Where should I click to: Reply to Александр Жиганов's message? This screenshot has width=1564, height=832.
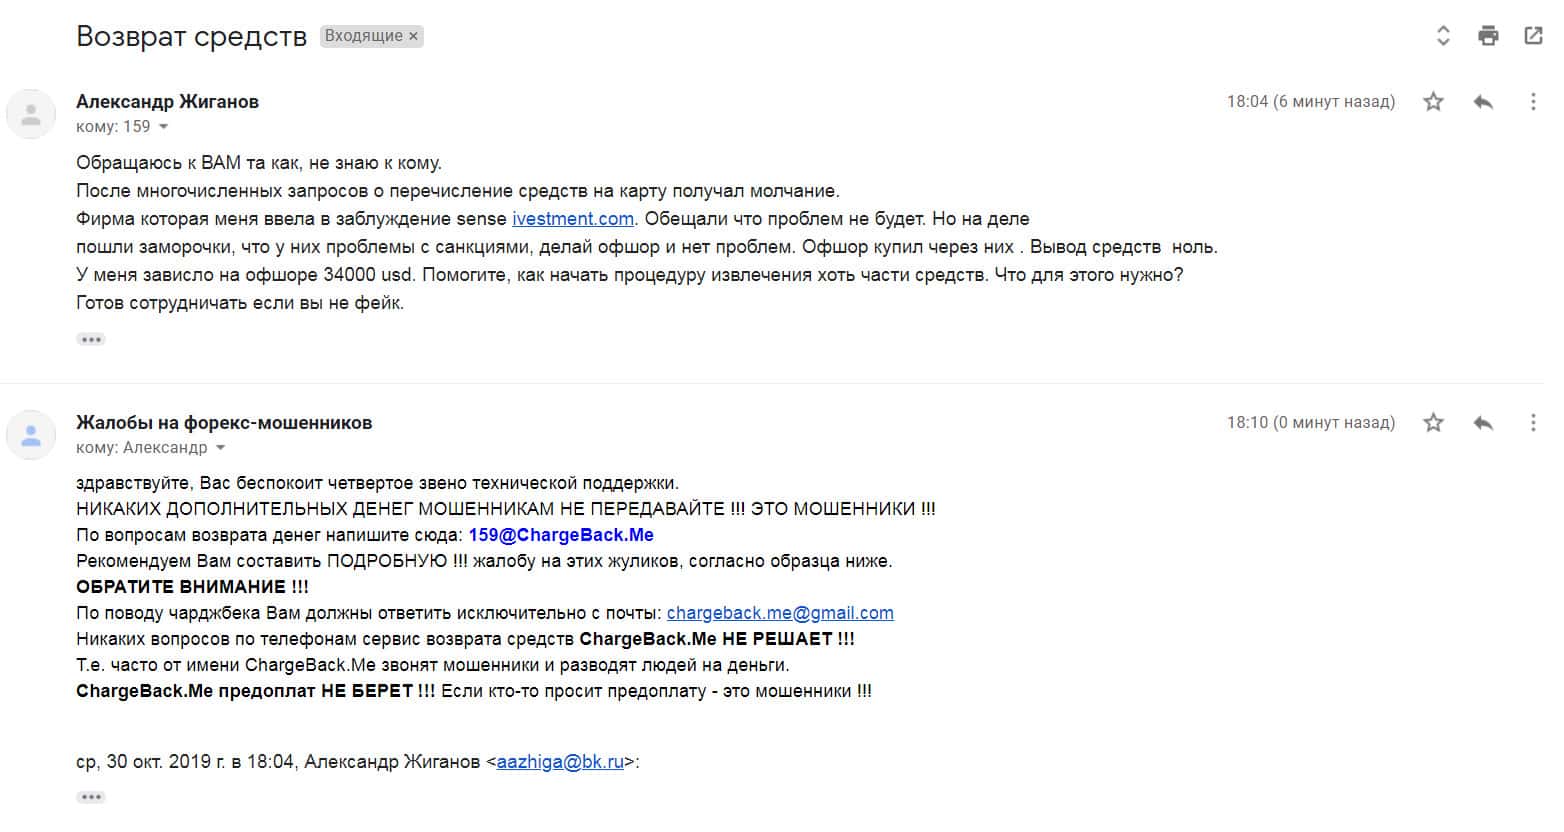click(1483, 102)
